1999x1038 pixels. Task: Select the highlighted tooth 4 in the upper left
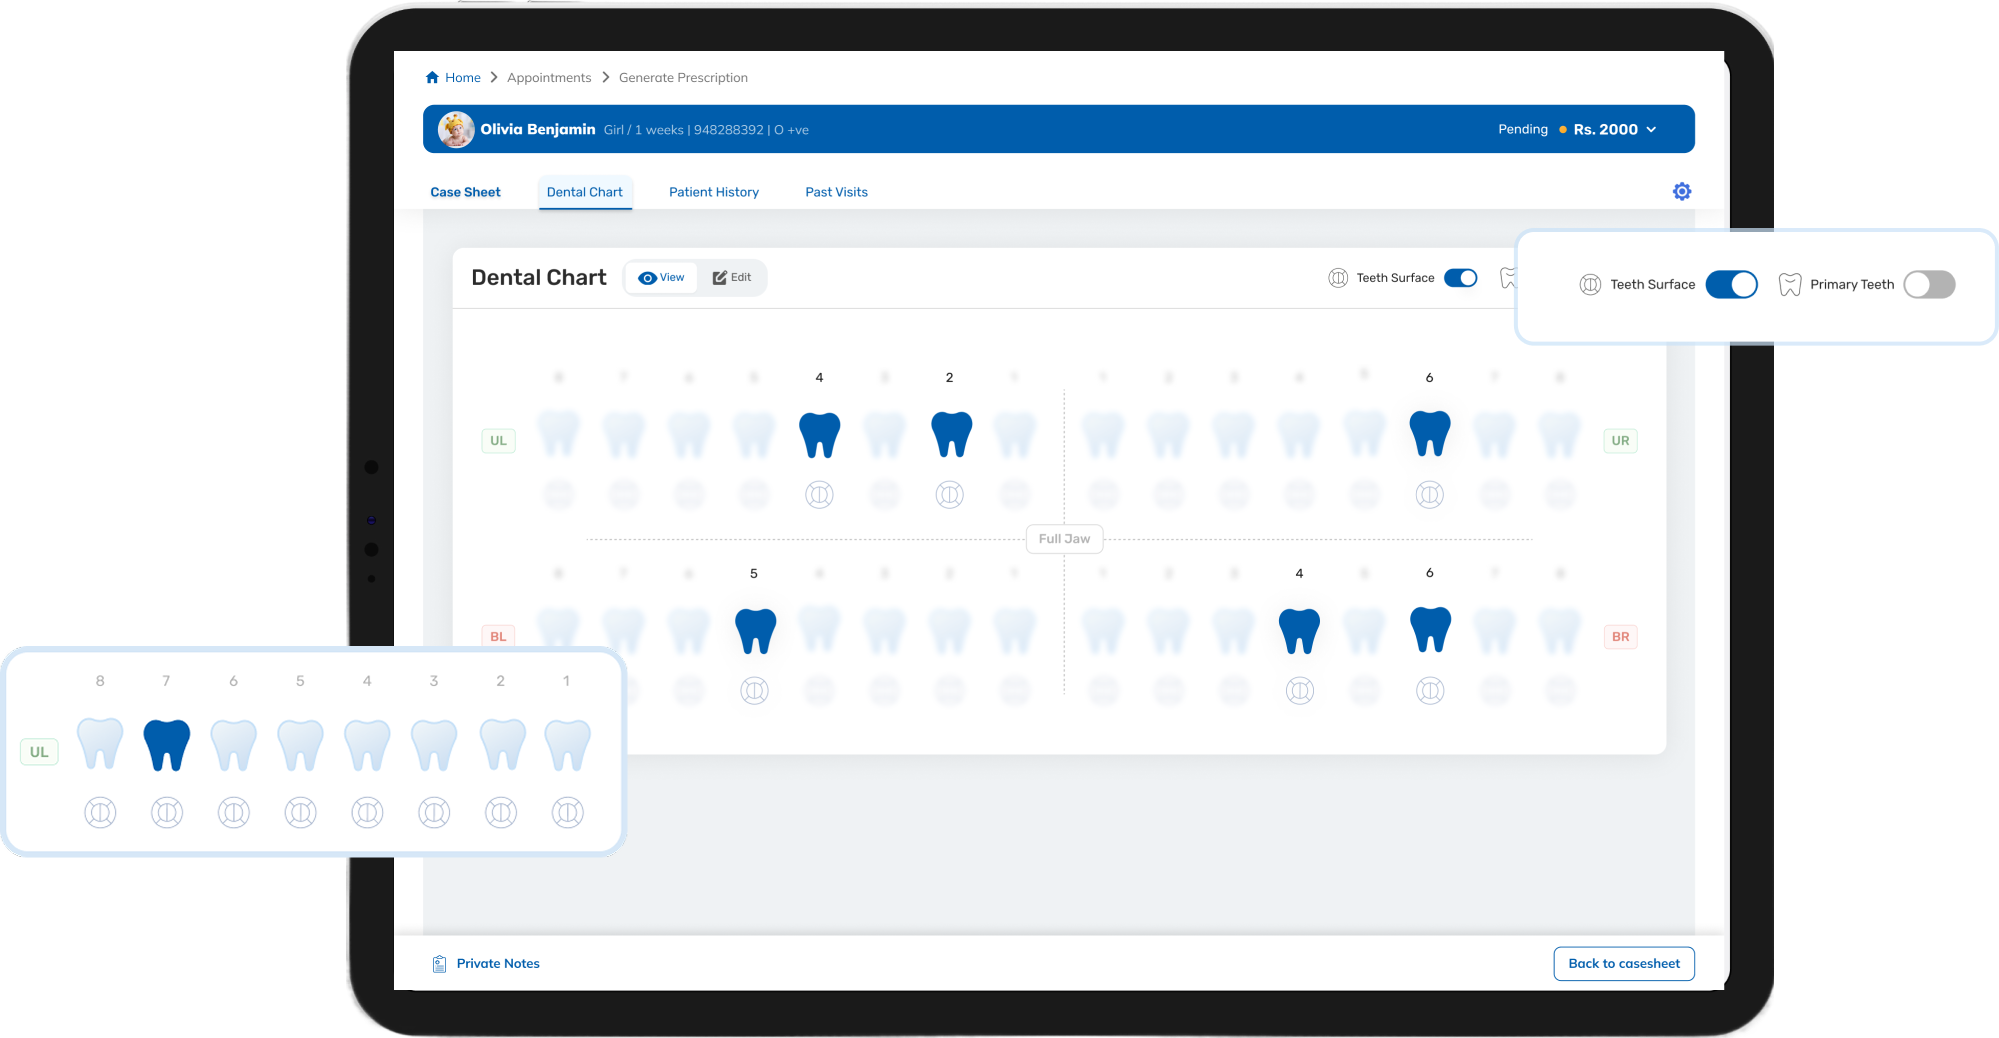point(819,434)
